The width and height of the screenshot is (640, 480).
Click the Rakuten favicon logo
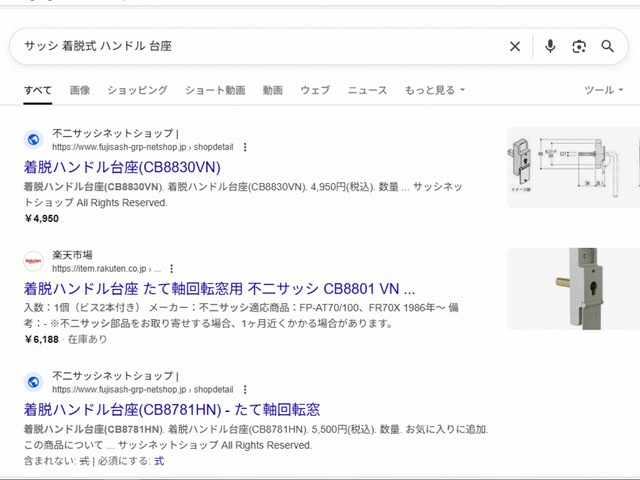[33, 261]
